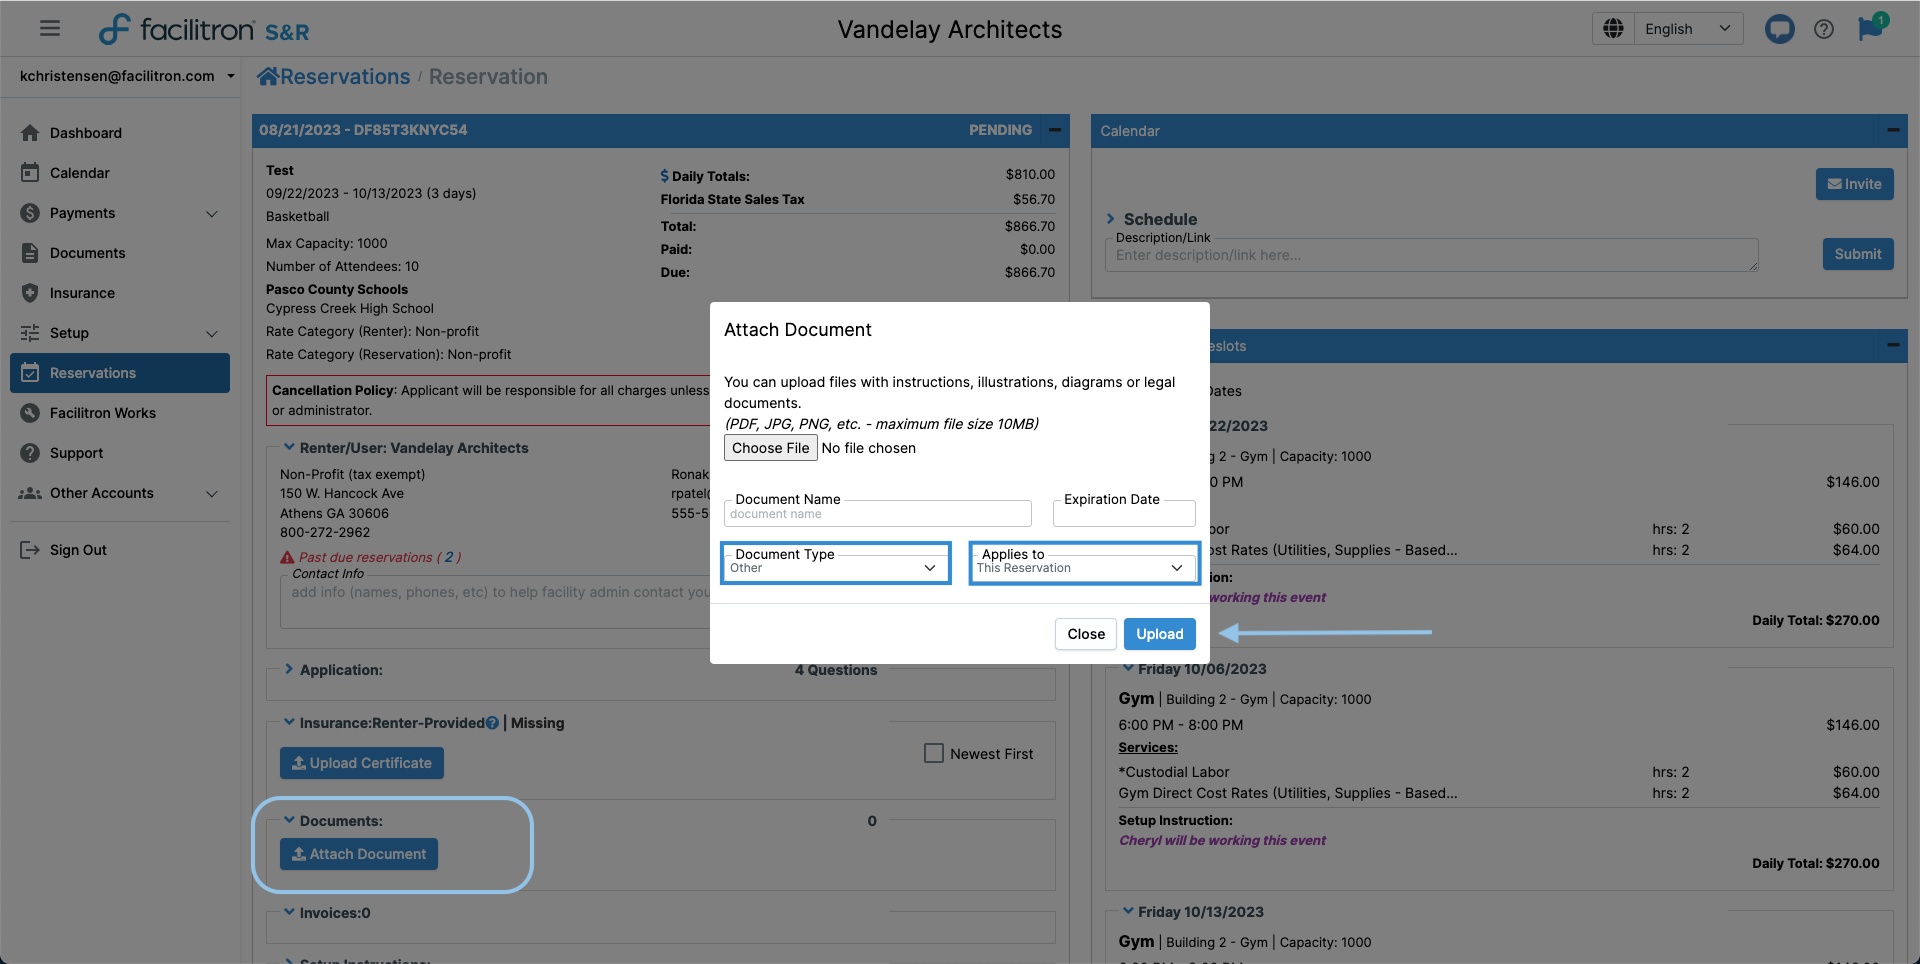
Task: Click the Upload Certificate button
Action: point(362,763)
